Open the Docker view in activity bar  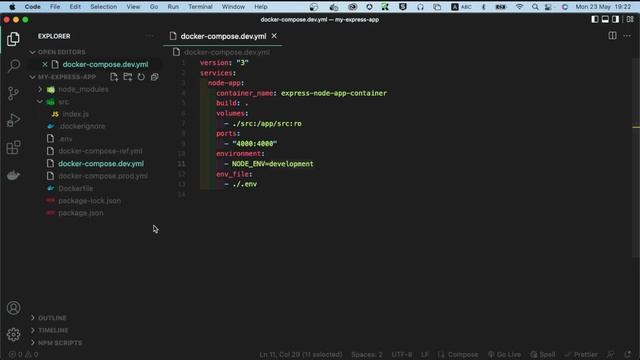coord(13,175)
